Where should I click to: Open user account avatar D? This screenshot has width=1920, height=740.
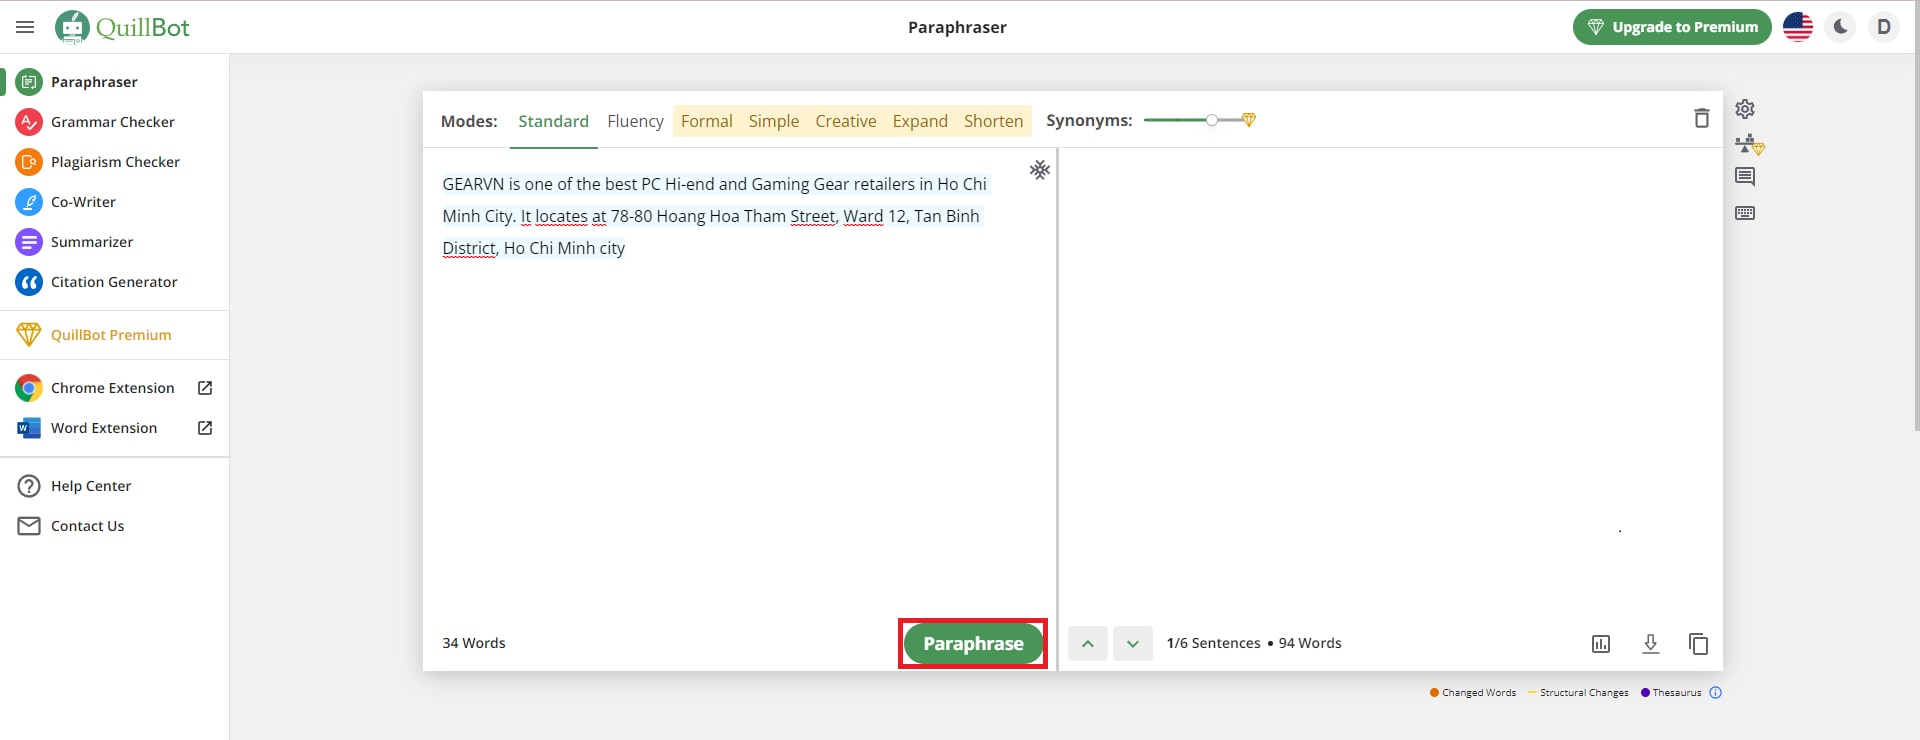point(1884,27)
